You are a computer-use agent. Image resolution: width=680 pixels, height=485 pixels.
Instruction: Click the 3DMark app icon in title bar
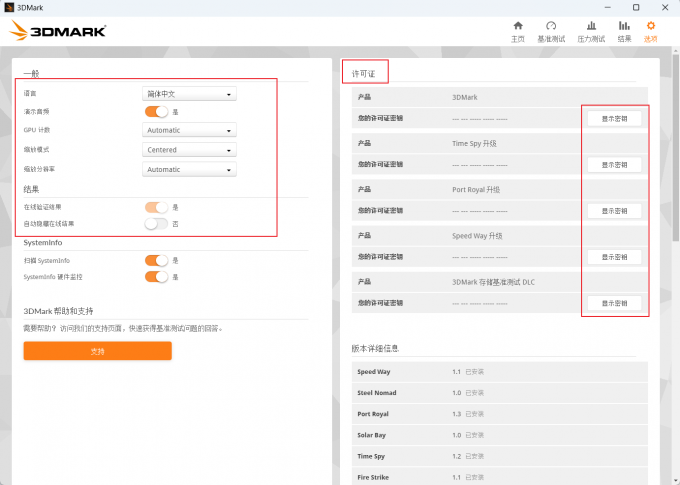pos(9,7)
